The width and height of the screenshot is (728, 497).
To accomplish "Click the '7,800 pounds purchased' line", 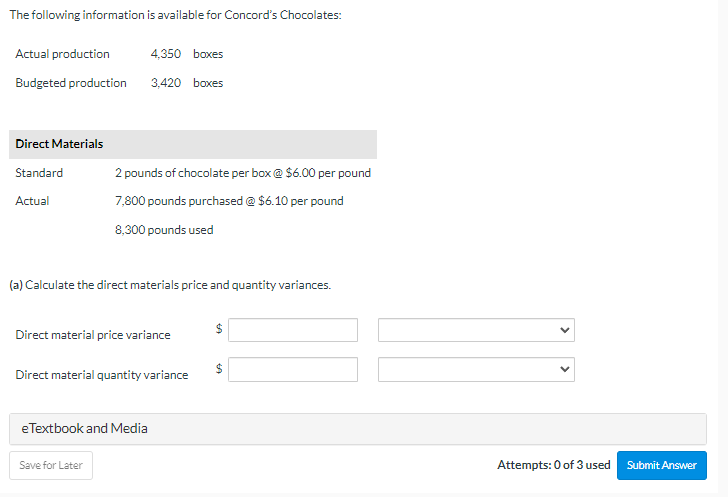I will [x=229, y=201].
